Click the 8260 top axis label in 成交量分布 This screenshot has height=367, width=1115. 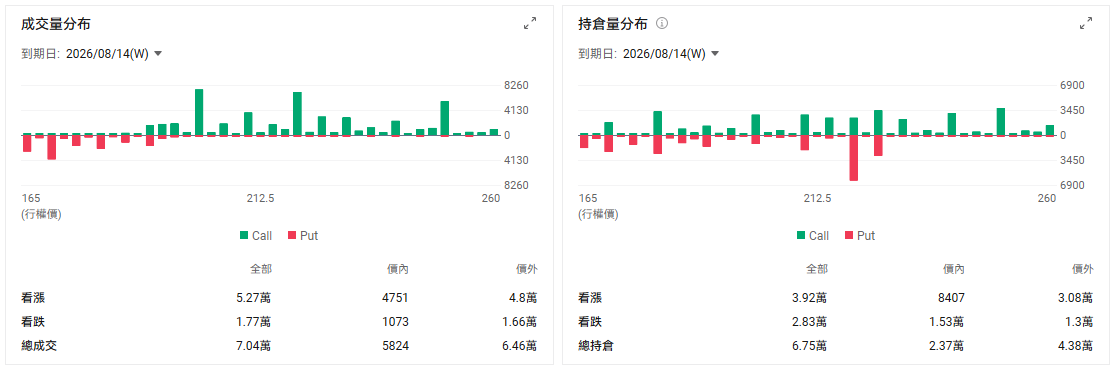click(x=516, y=85)
